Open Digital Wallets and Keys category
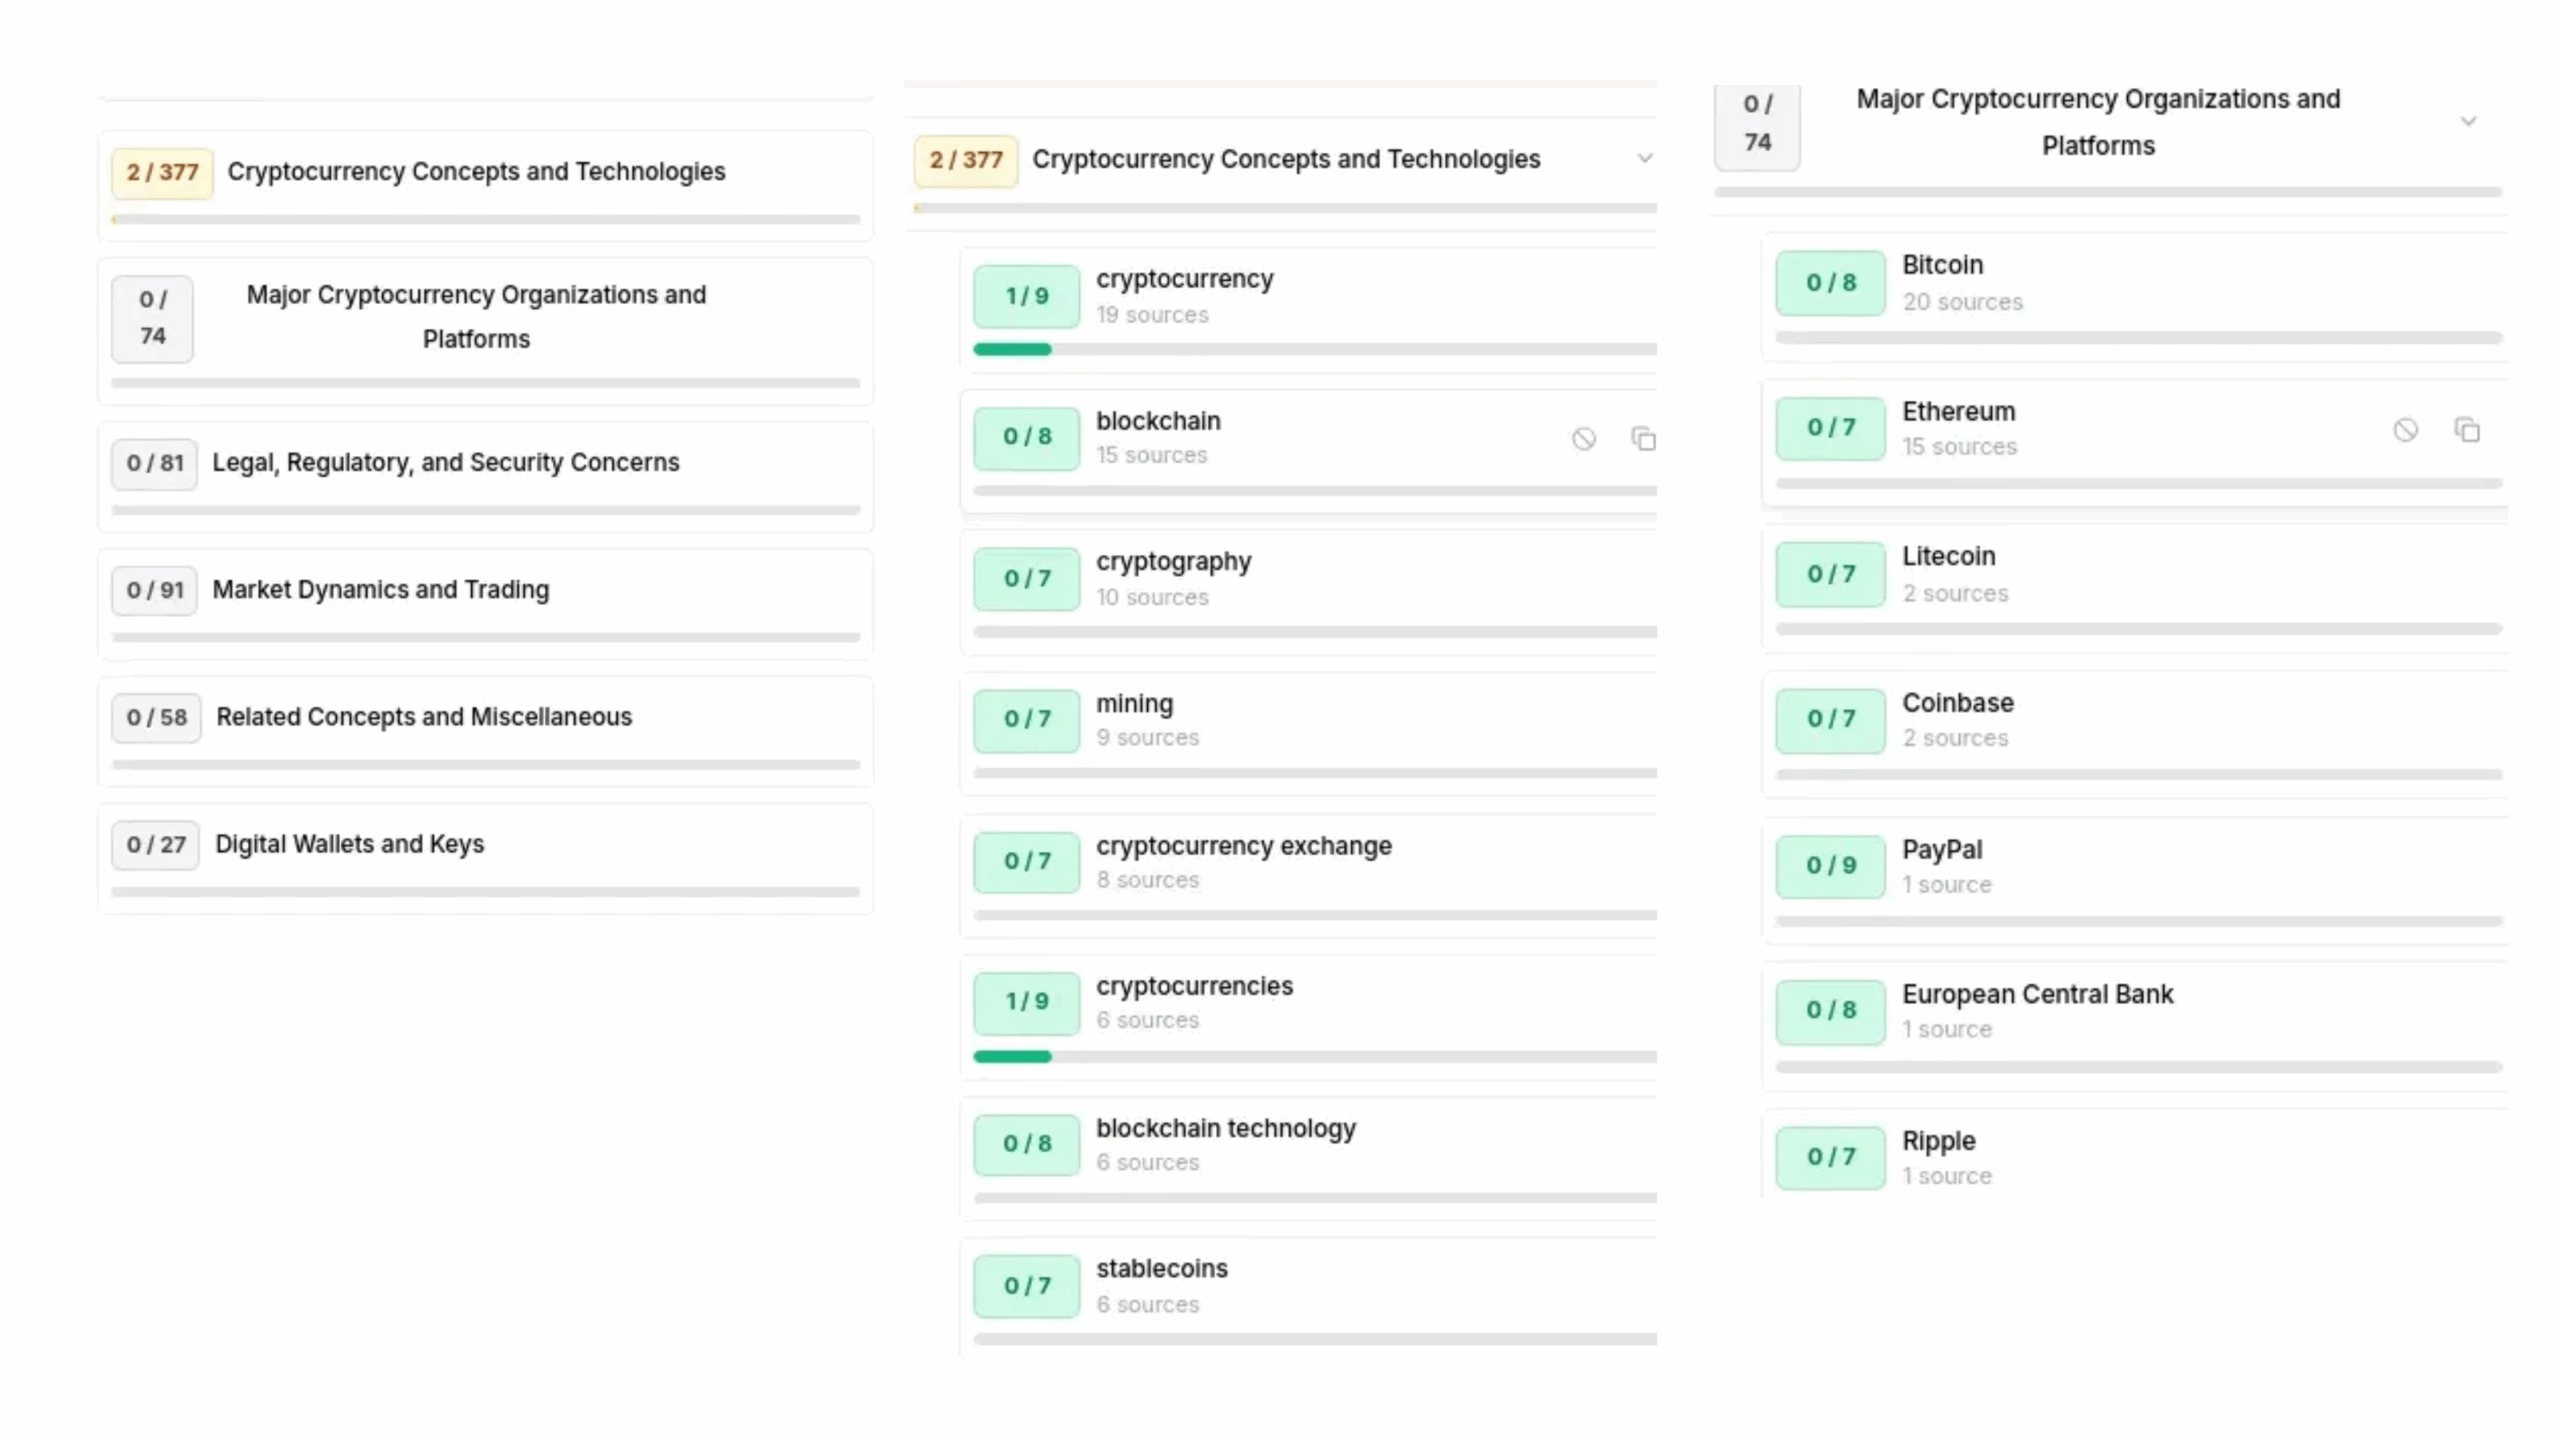This screenshot has height=1440, width=2560. pos(486,859)
